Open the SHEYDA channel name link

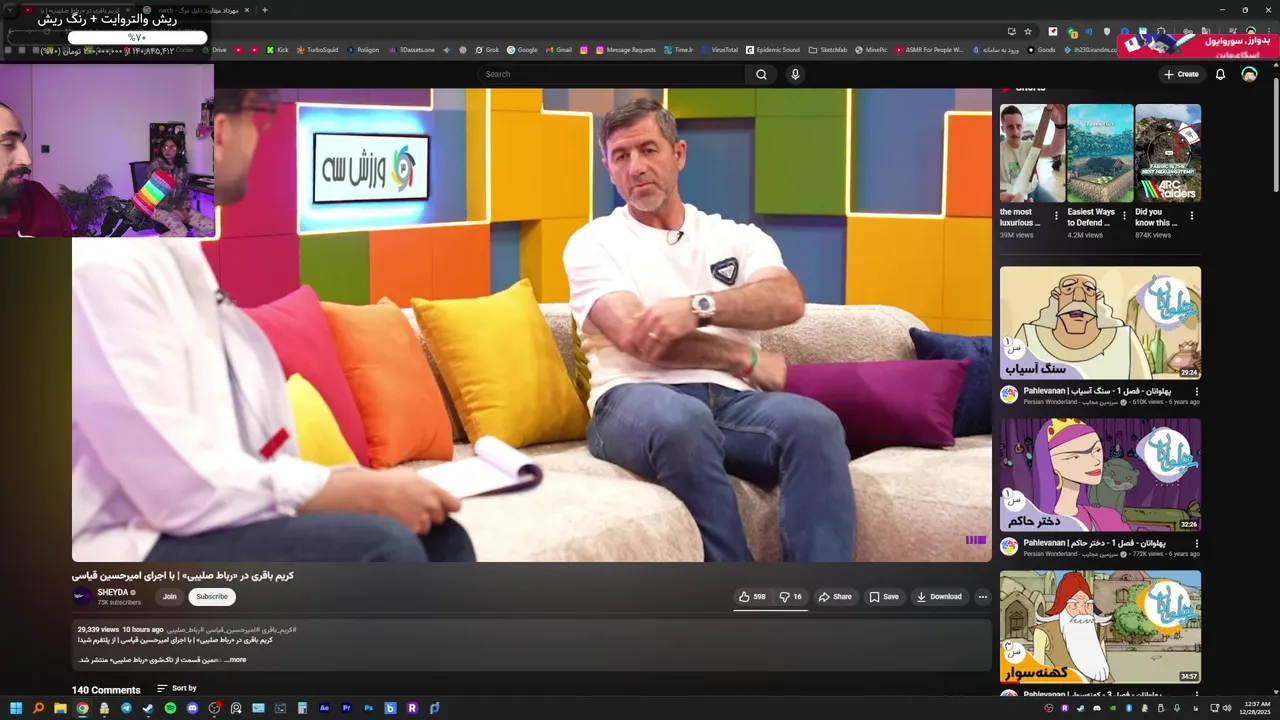coord(113,592)
